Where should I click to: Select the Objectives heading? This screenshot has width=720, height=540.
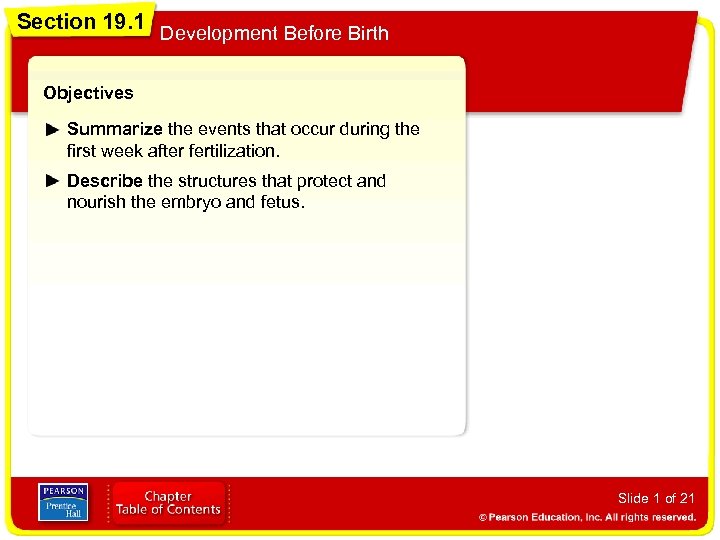(x=88, y=93)
